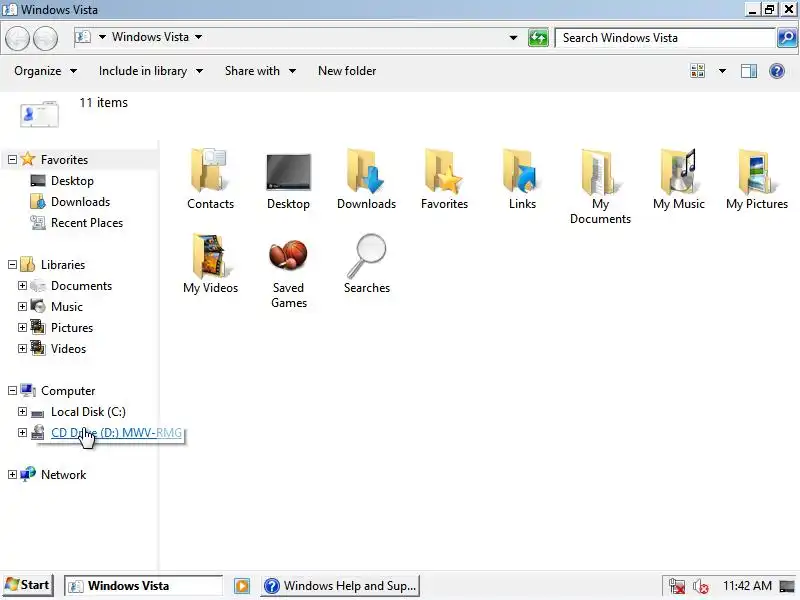The width and height of the screenshot is (800, 600).
Task: Select Music library in sidebar
Action: pos(67,307)
